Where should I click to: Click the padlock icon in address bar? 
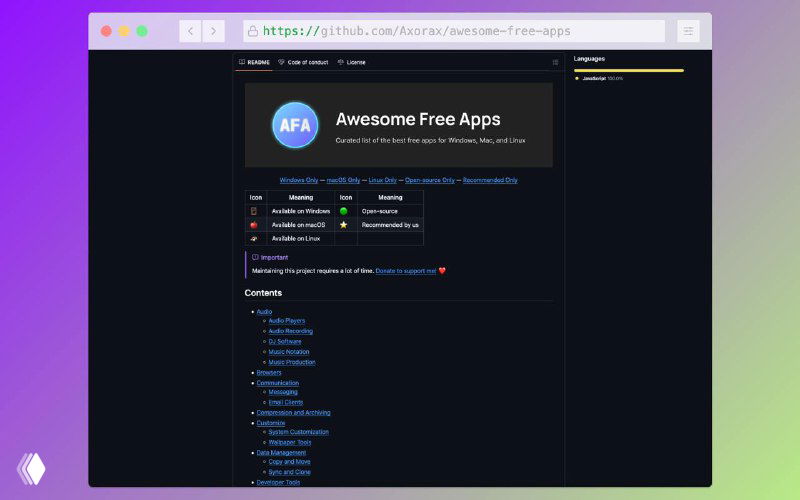point(252,31)
